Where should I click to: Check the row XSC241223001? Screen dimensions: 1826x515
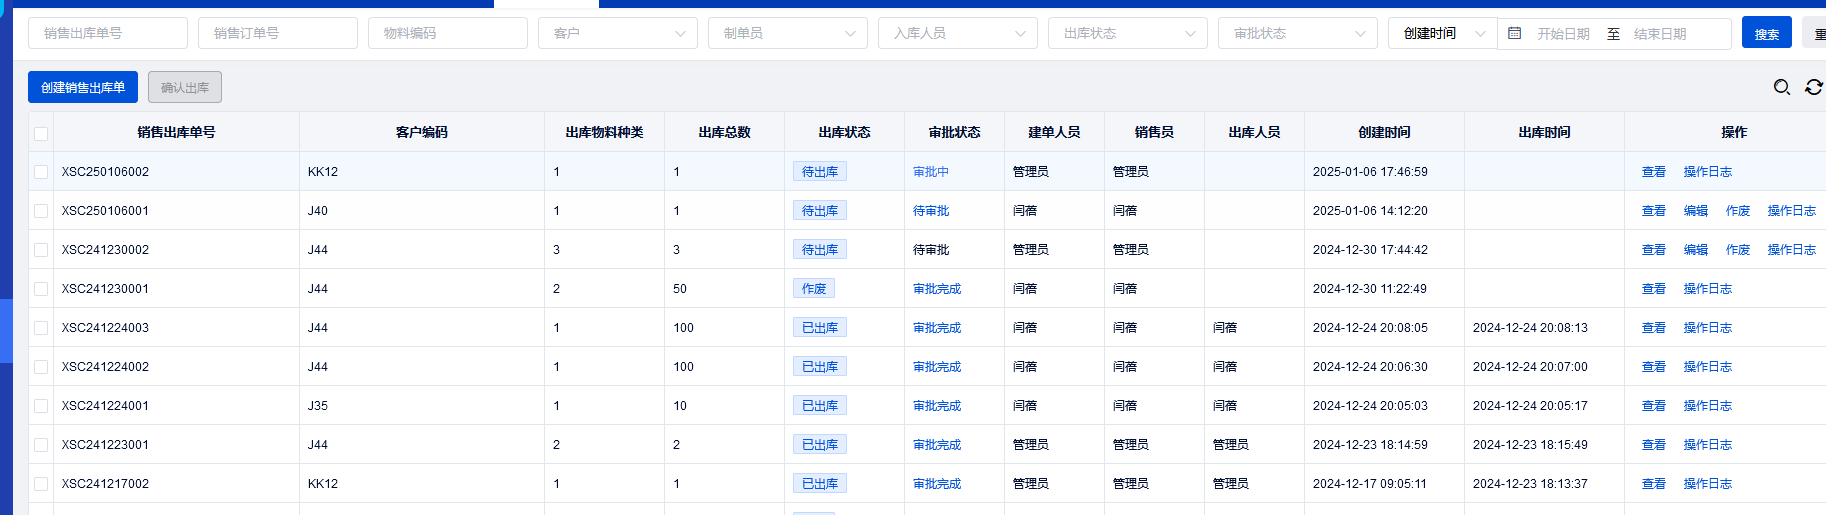click(41, 445)
